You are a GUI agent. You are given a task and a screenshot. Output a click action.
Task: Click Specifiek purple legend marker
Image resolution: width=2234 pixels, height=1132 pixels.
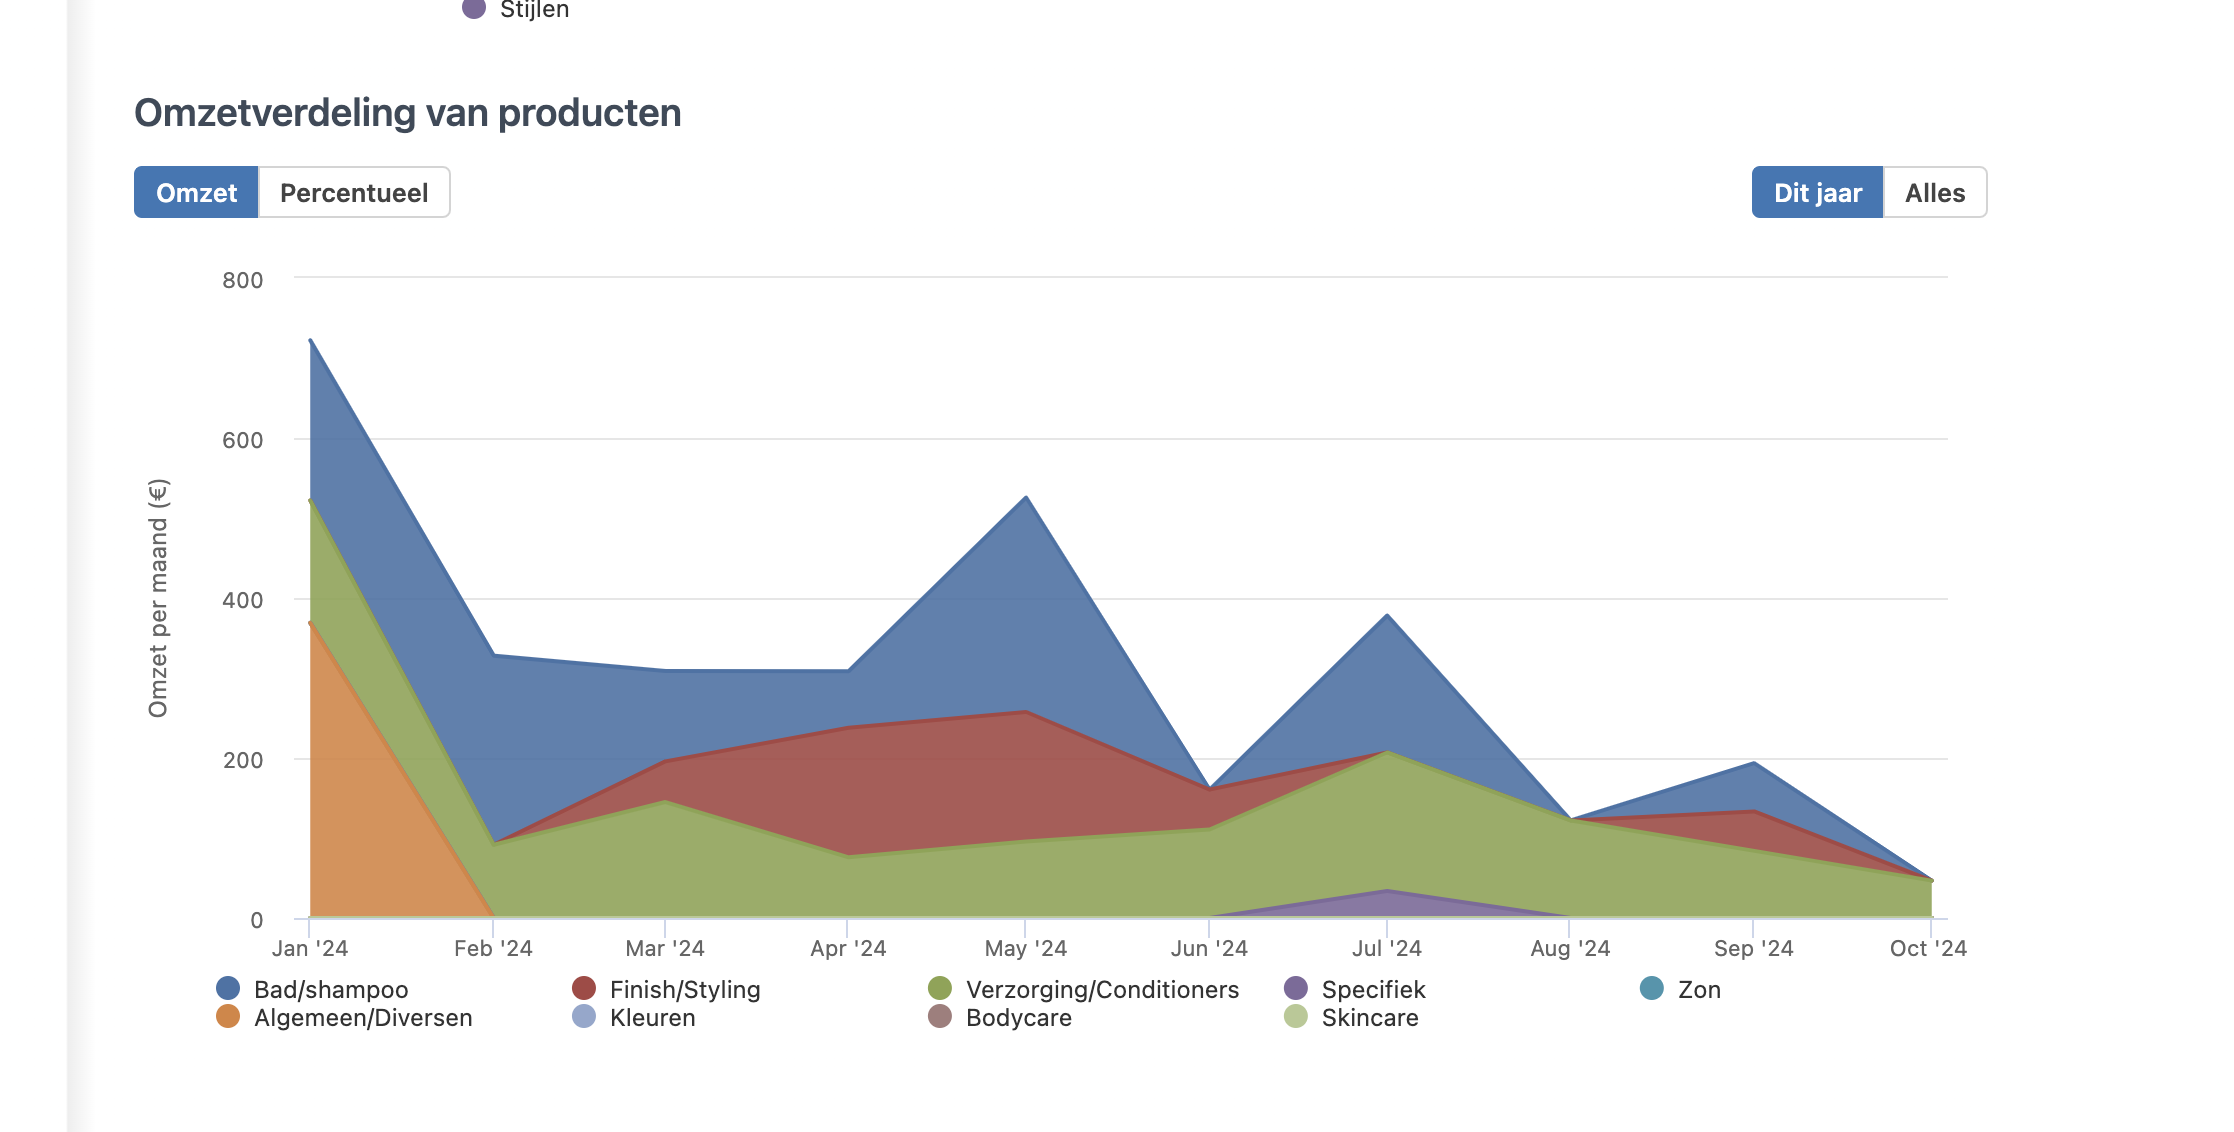[x=1296, y=989]
